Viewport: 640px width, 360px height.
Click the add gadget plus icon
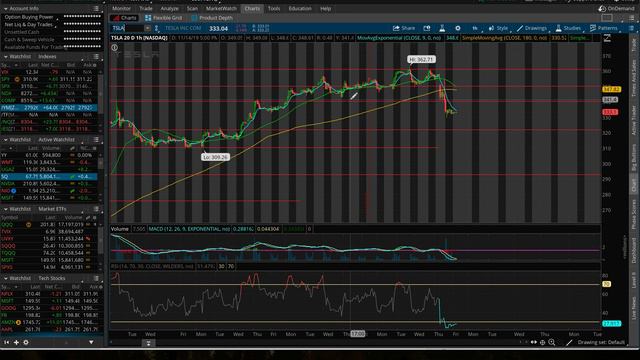click(x=16, y=342)
